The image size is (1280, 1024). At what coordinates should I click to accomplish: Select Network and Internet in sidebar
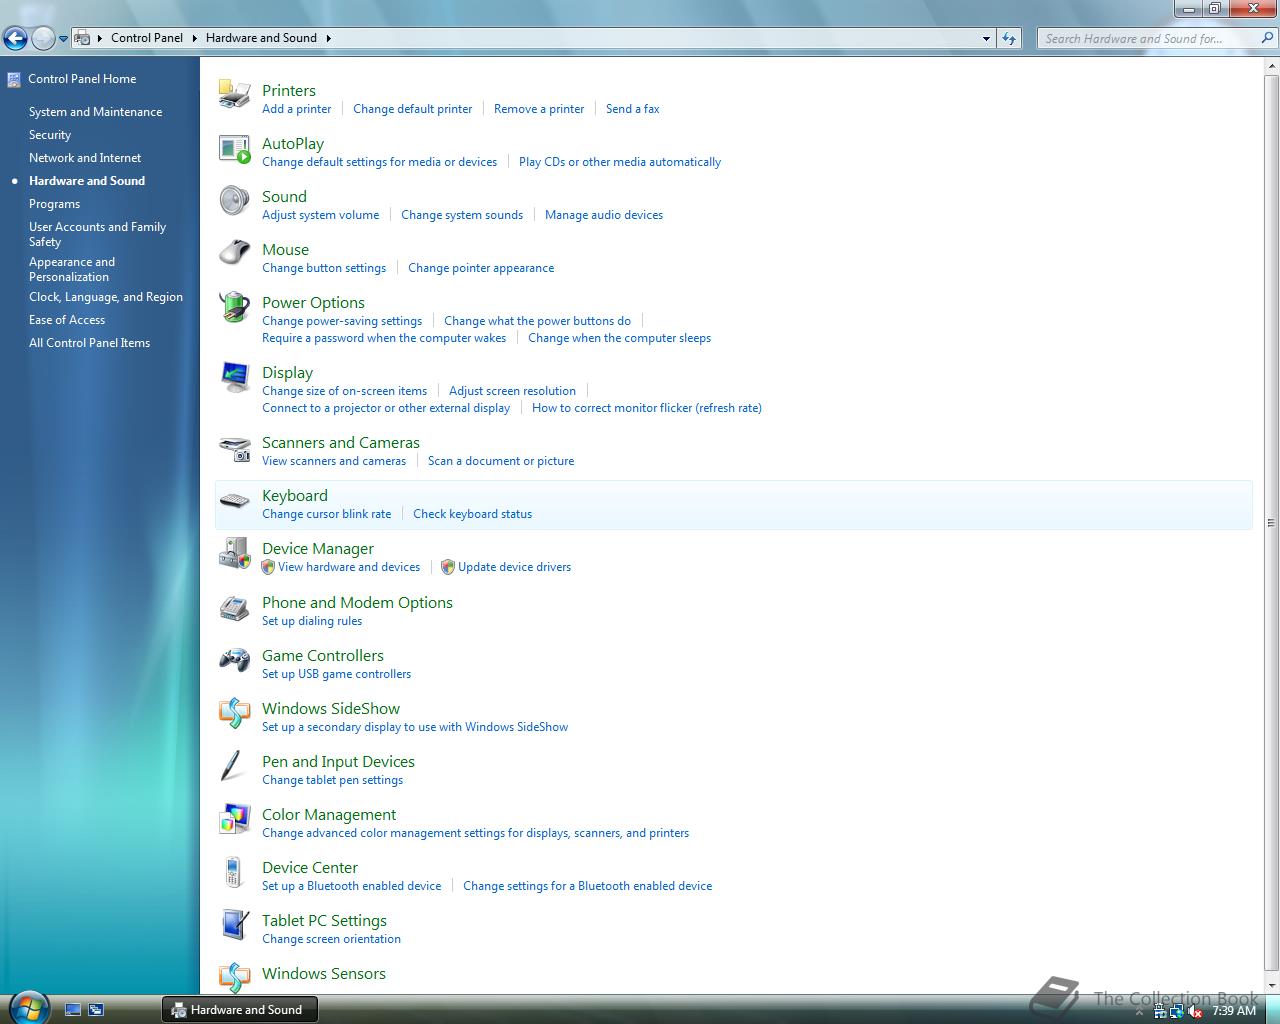point(85,158)
